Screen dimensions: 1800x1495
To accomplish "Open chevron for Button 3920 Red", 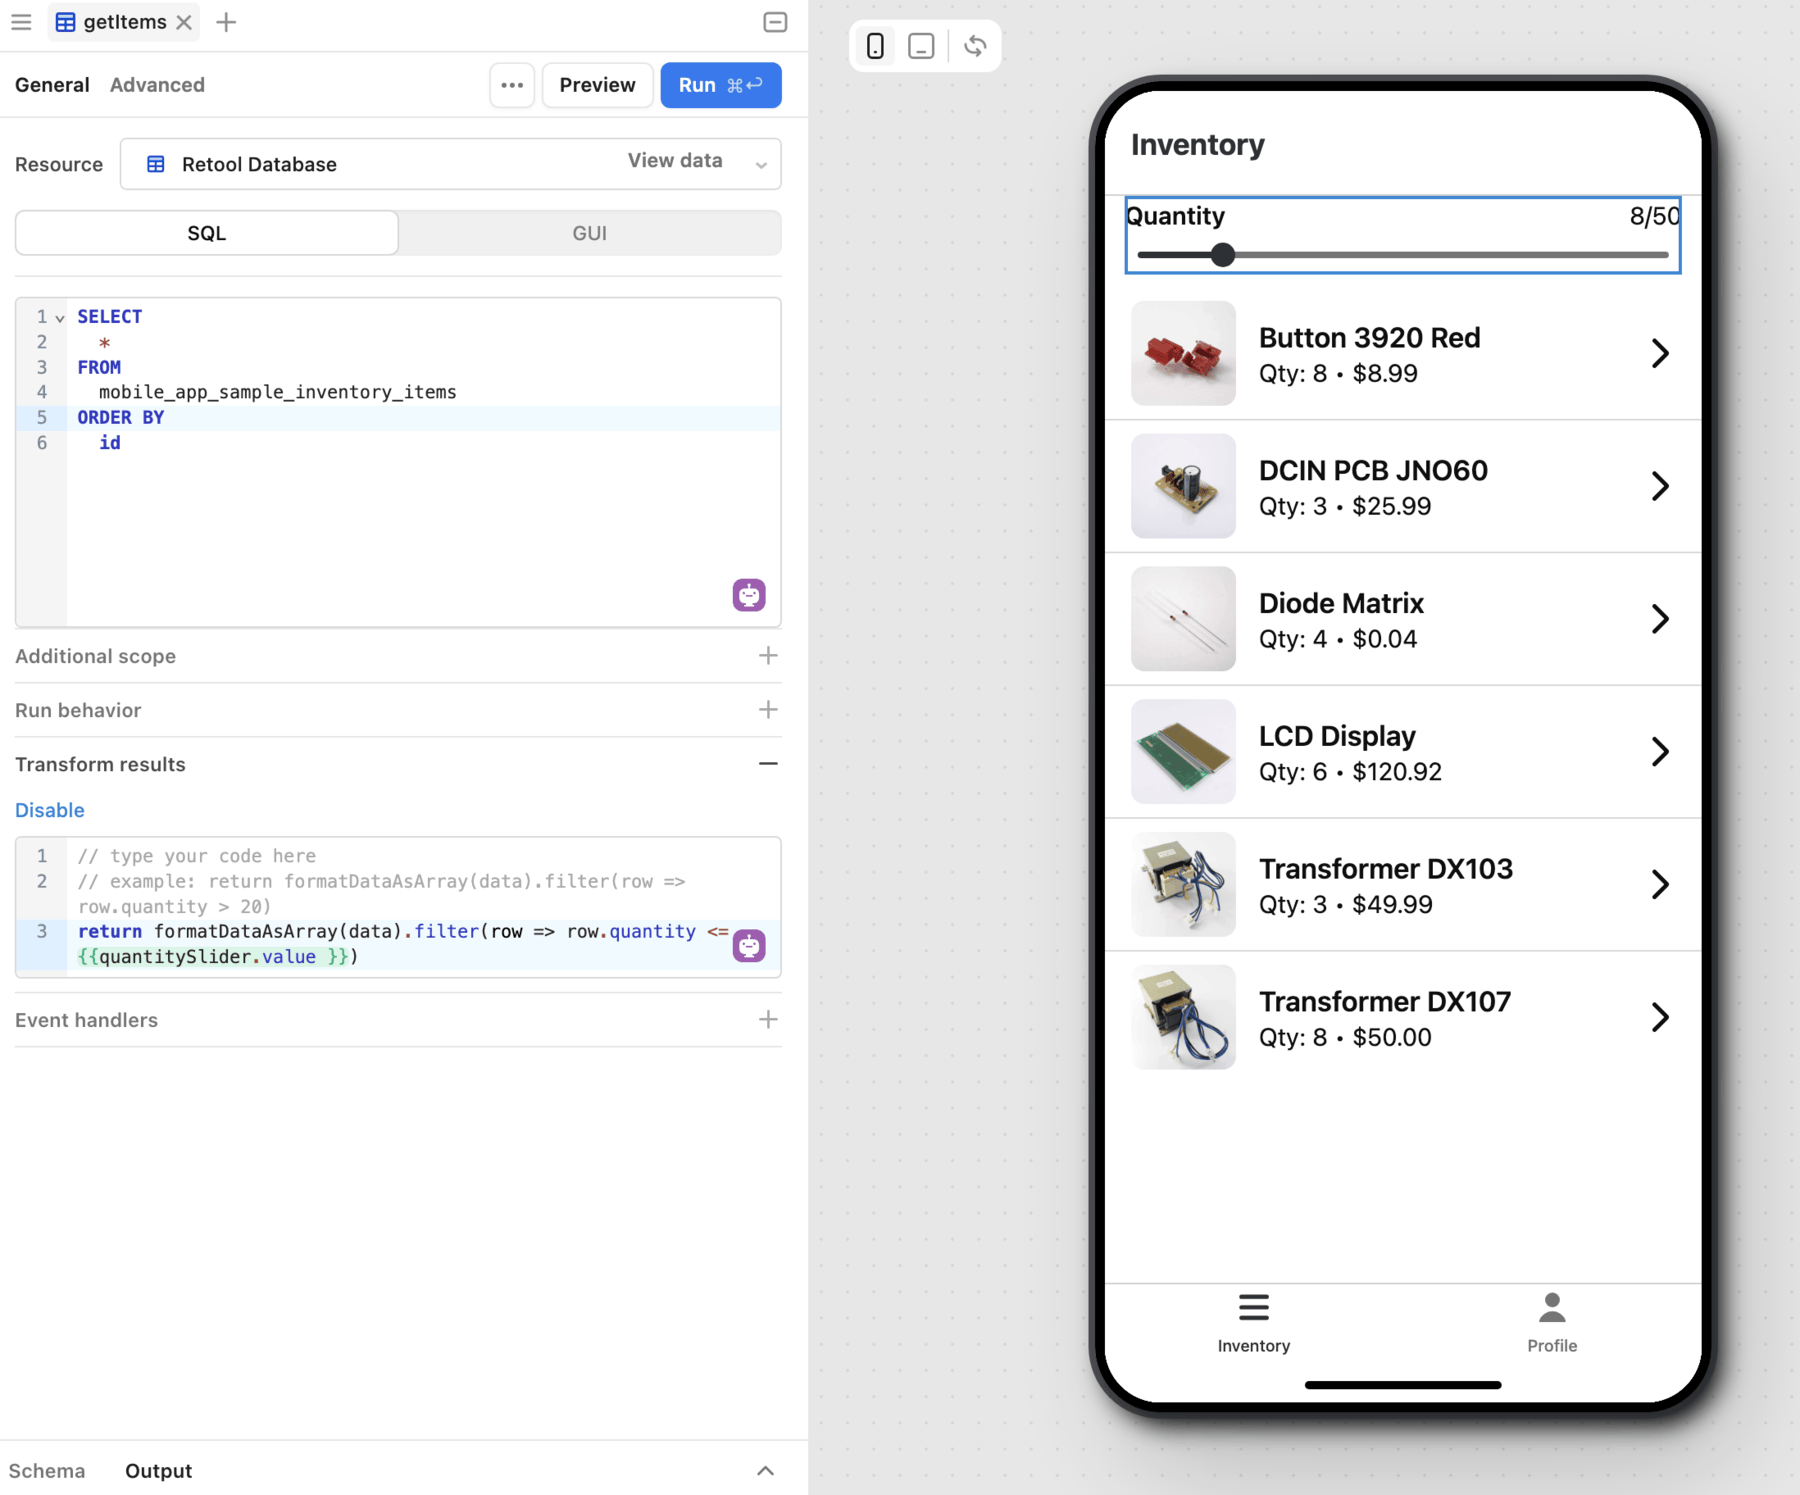I will [1660, 353].
